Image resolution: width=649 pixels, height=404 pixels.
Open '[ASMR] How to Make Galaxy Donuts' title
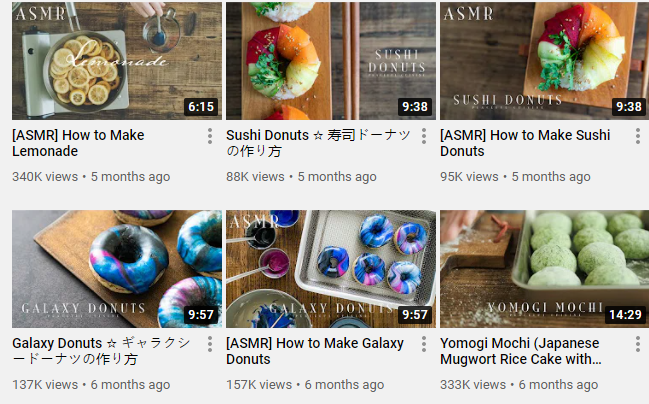pos(315,351)
